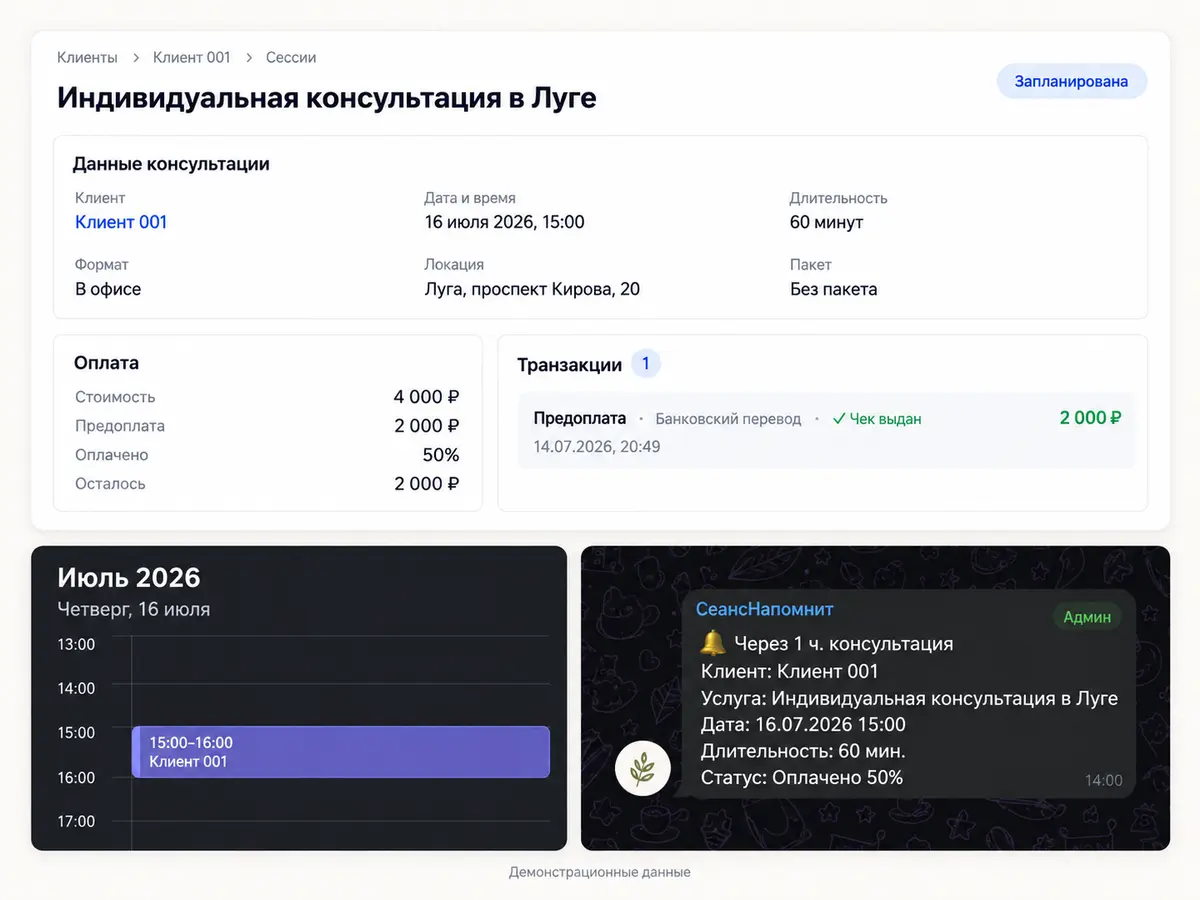Click the Оплачено value 50%
This screenshot has height=900, width=1200.
440,455
